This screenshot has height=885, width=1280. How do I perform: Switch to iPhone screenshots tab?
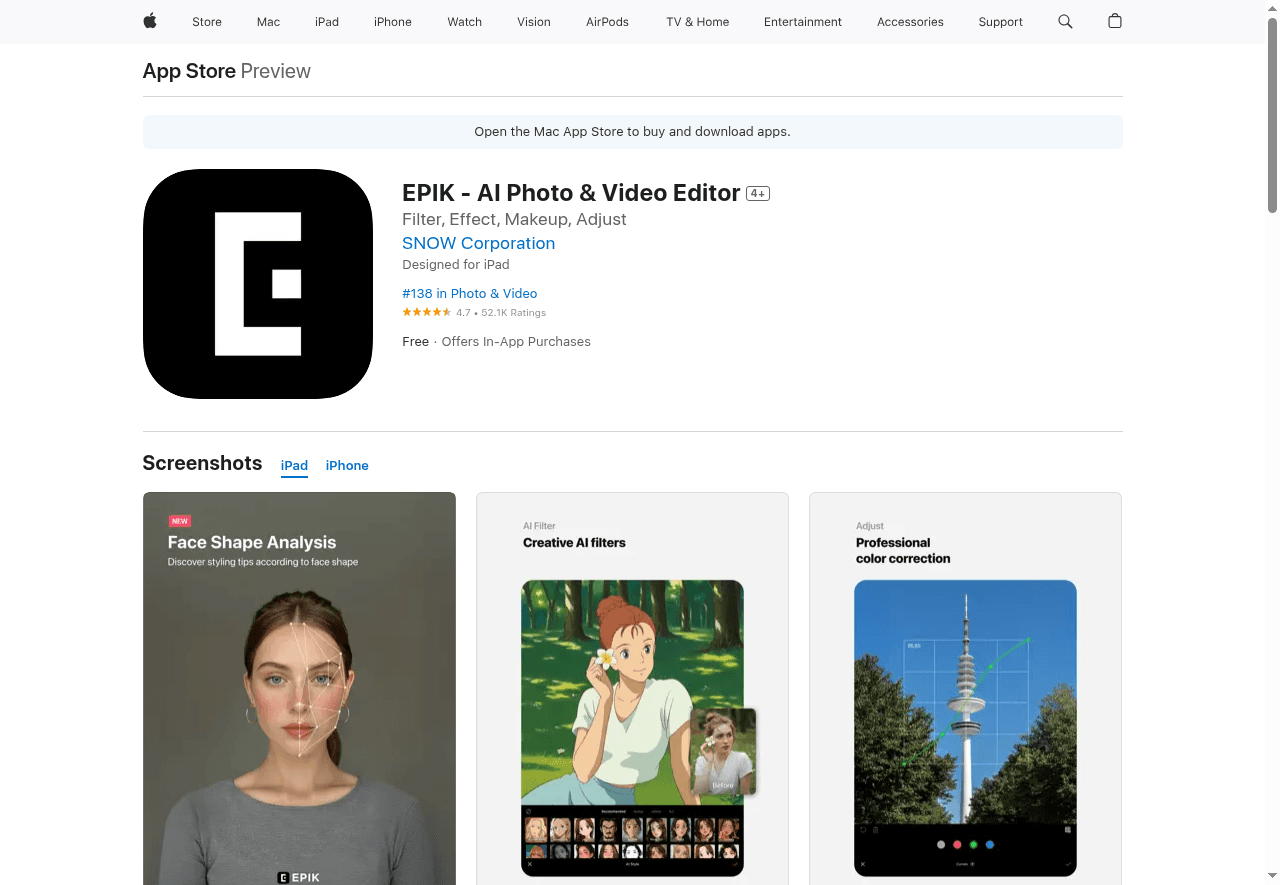point(347,465)
